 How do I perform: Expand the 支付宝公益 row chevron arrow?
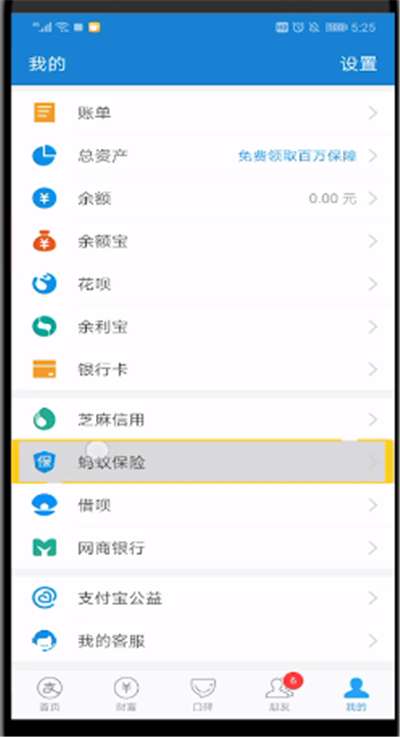[x=373, y=598]
